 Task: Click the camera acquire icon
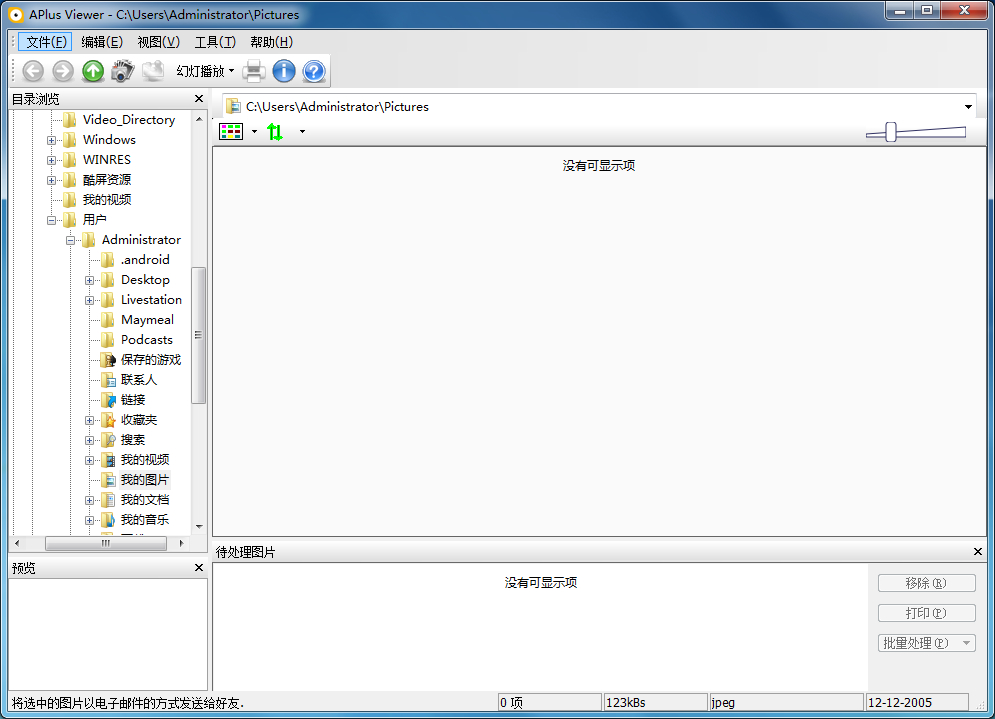click(122, 71)
